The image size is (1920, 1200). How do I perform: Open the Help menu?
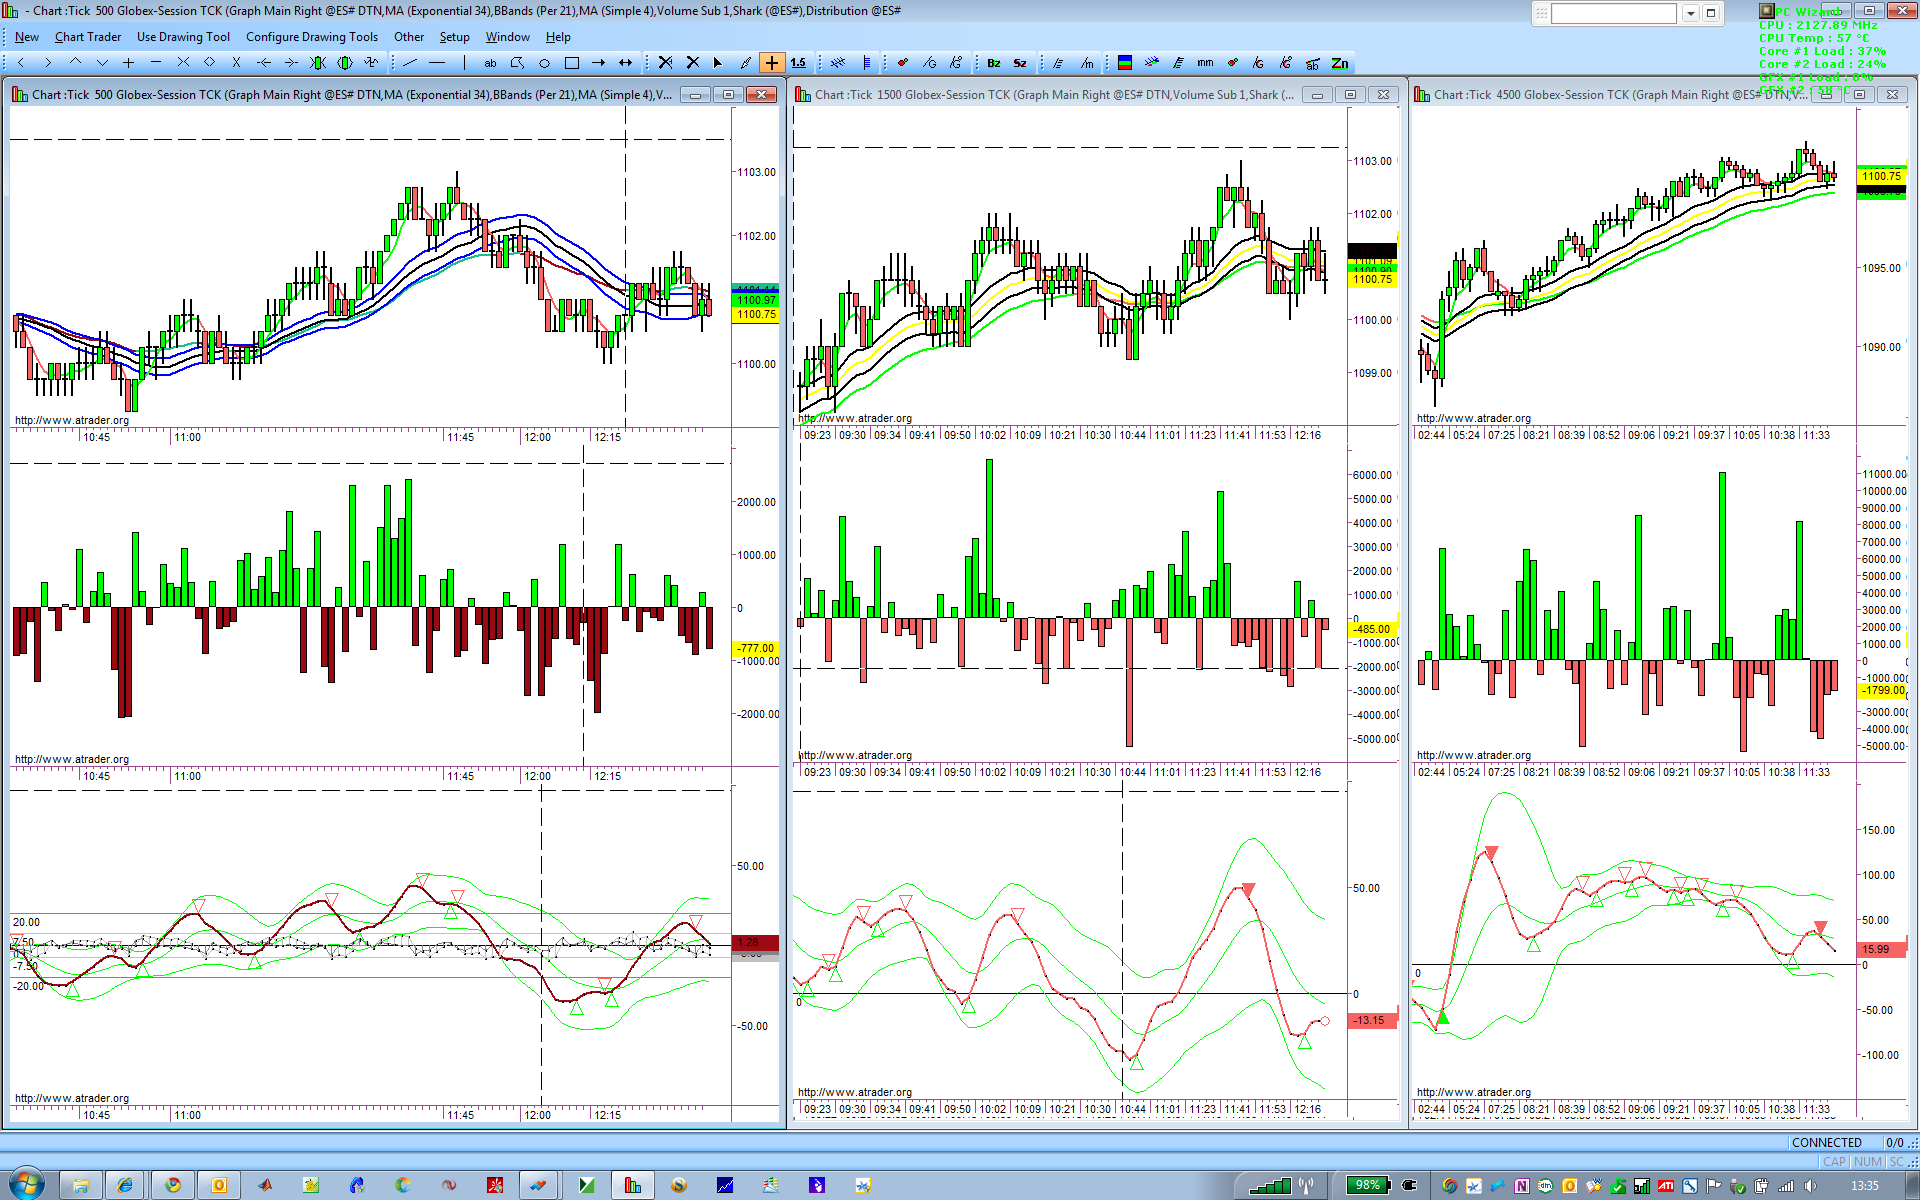point(558,37)
